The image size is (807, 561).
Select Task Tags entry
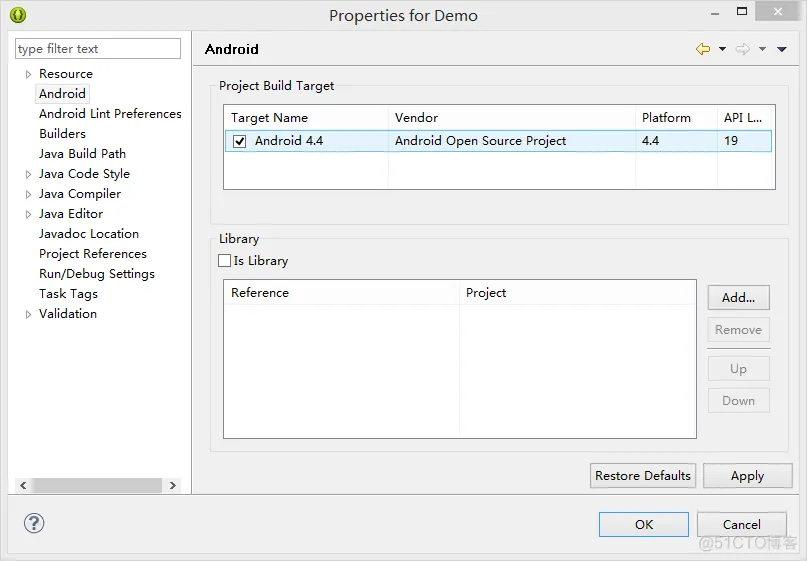(68, 294)
